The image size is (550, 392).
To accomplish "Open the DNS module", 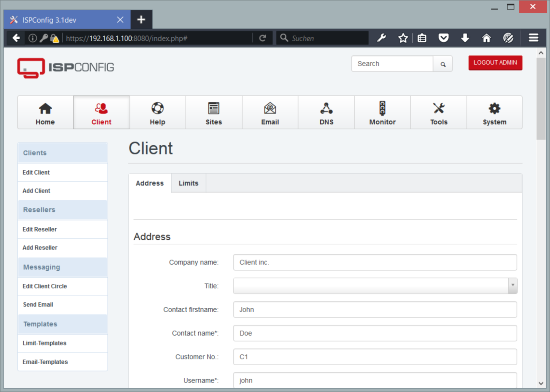I will (326, 113).
